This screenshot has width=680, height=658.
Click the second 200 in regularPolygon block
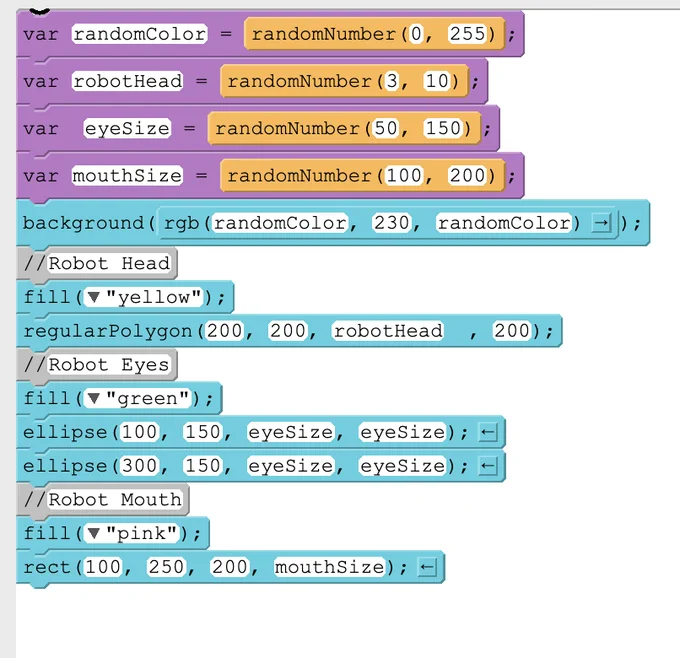coord(288,331)
